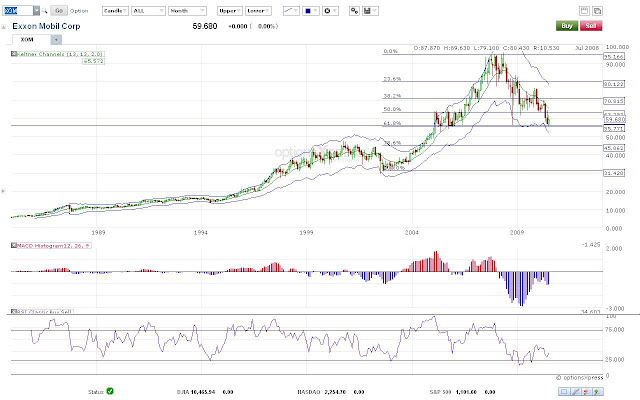Image resolution: width=640 pixels, height=400 pixels.
Task: Open the line drawing tool dropdown
Action: click(x=291, y=11)
